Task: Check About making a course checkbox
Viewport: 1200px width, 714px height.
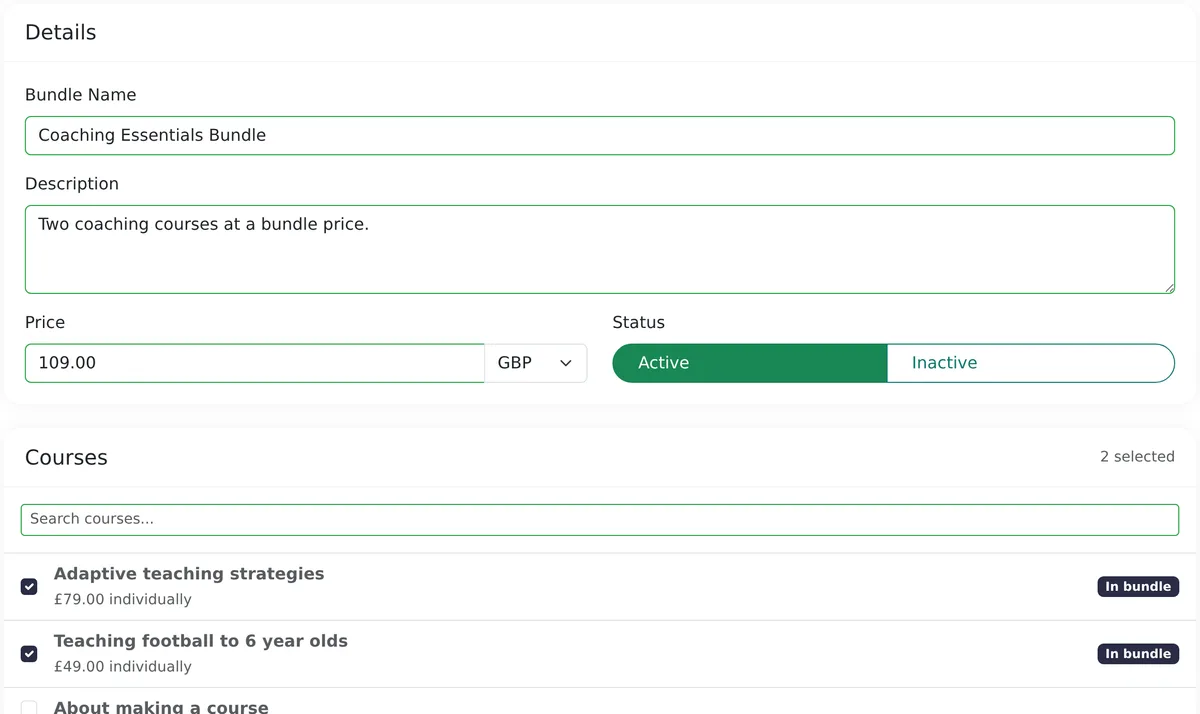Action: [29, 707]
